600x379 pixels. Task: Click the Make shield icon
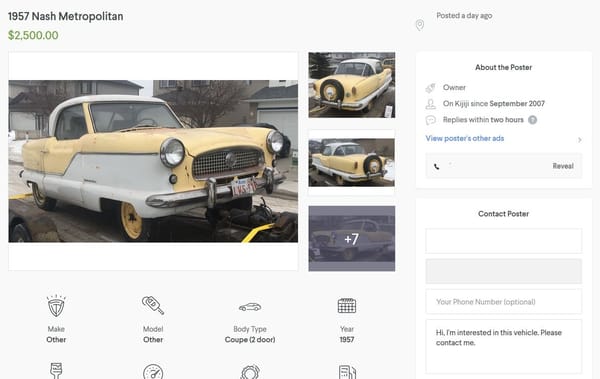coord(56,306)
